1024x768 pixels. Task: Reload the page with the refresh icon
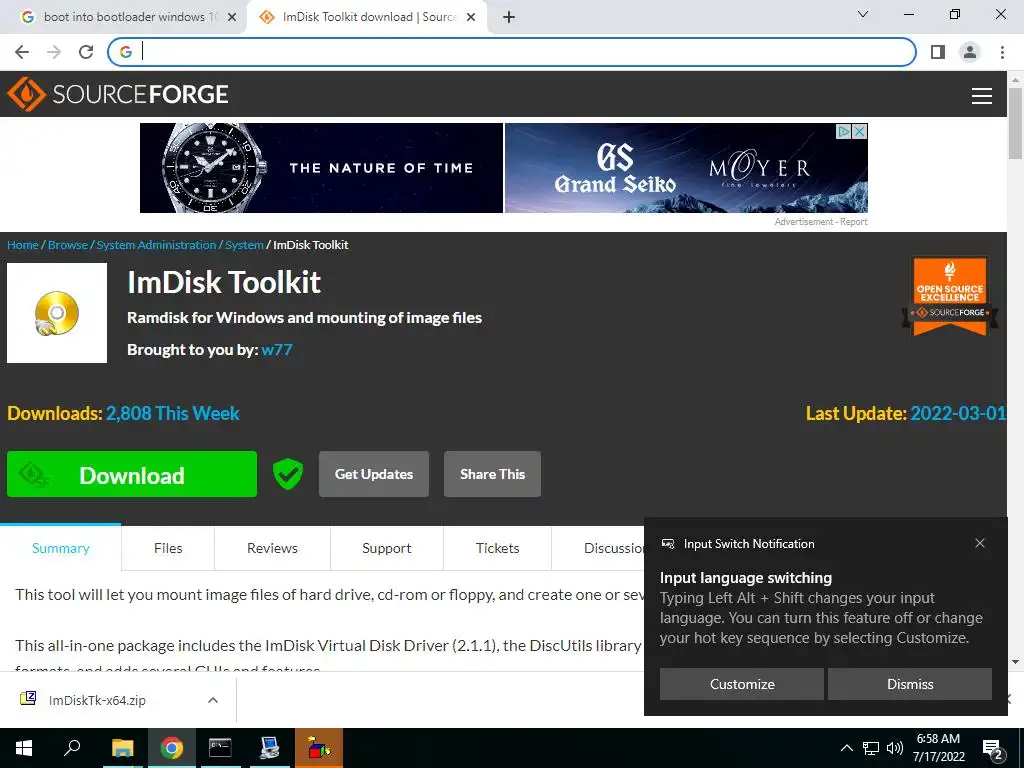86,52
